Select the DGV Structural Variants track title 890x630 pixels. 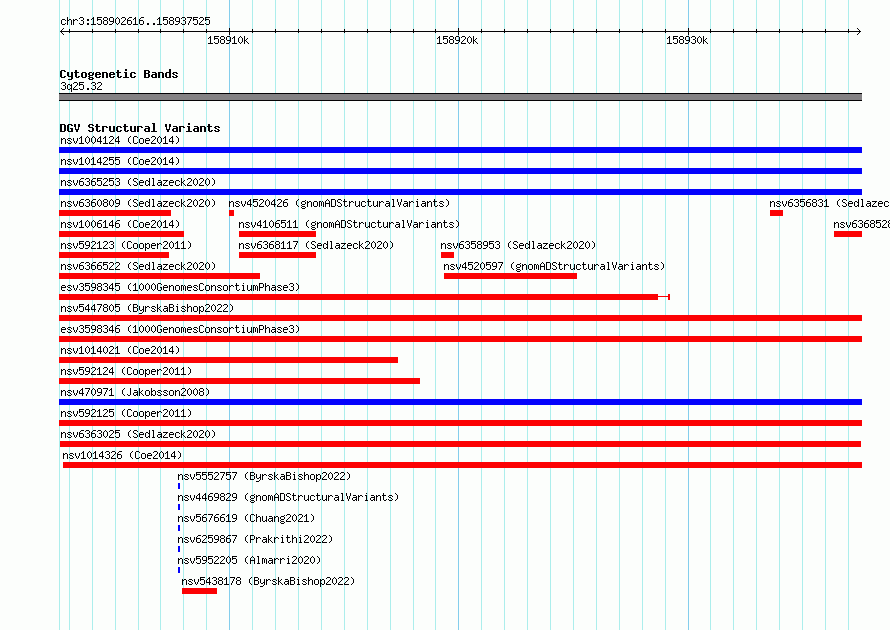[140, 128]
